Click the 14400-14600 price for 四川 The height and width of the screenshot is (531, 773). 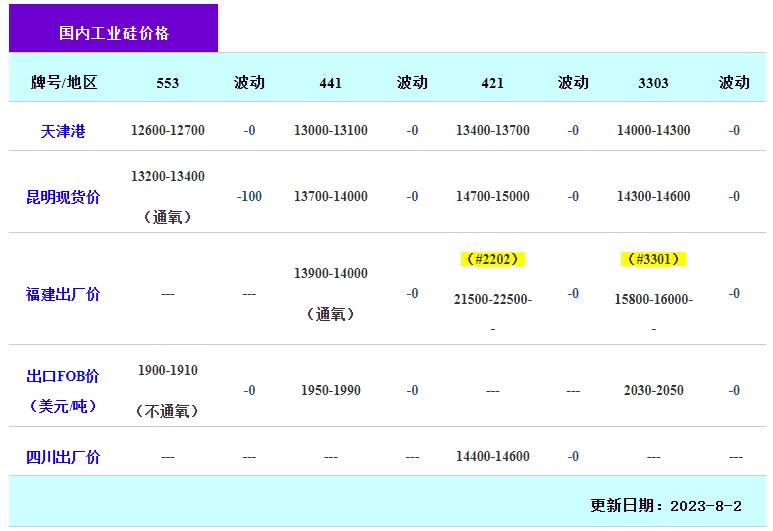(x=492, y=457)
